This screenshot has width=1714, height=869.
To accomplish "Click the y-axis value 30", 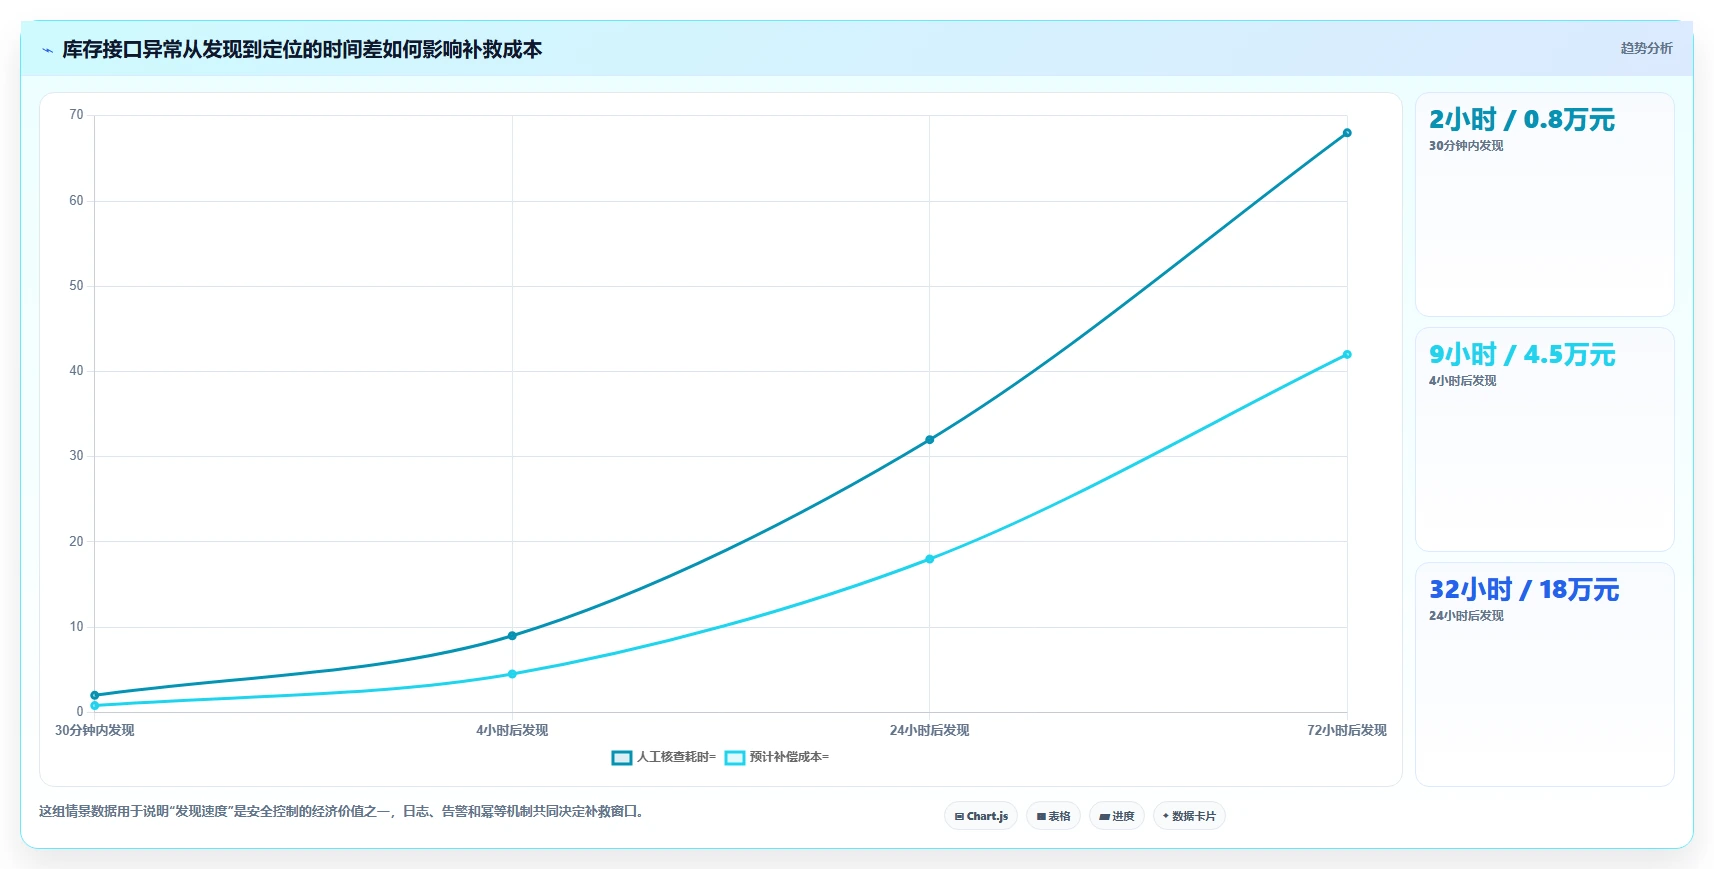I will tap(76, 456).
